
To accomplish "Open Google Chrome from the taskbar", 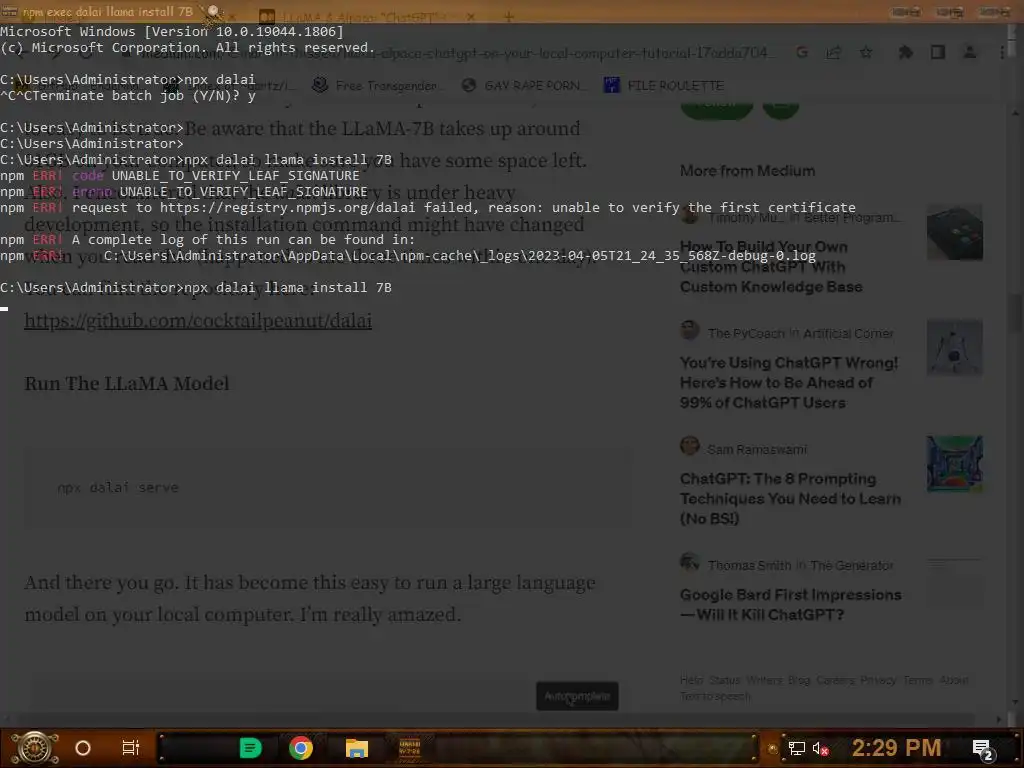I will pyautogui.click(x=301, y=748).
